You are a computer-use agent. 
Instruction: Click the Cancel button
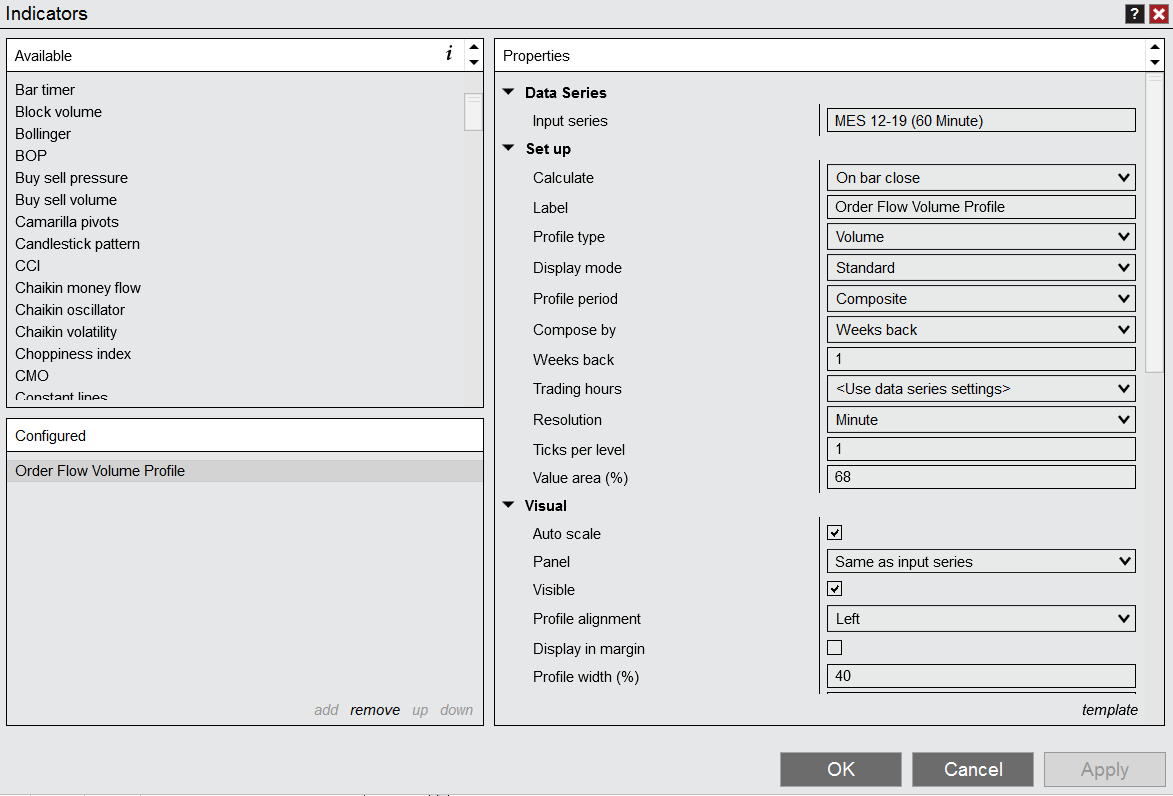tap(973, 769)
